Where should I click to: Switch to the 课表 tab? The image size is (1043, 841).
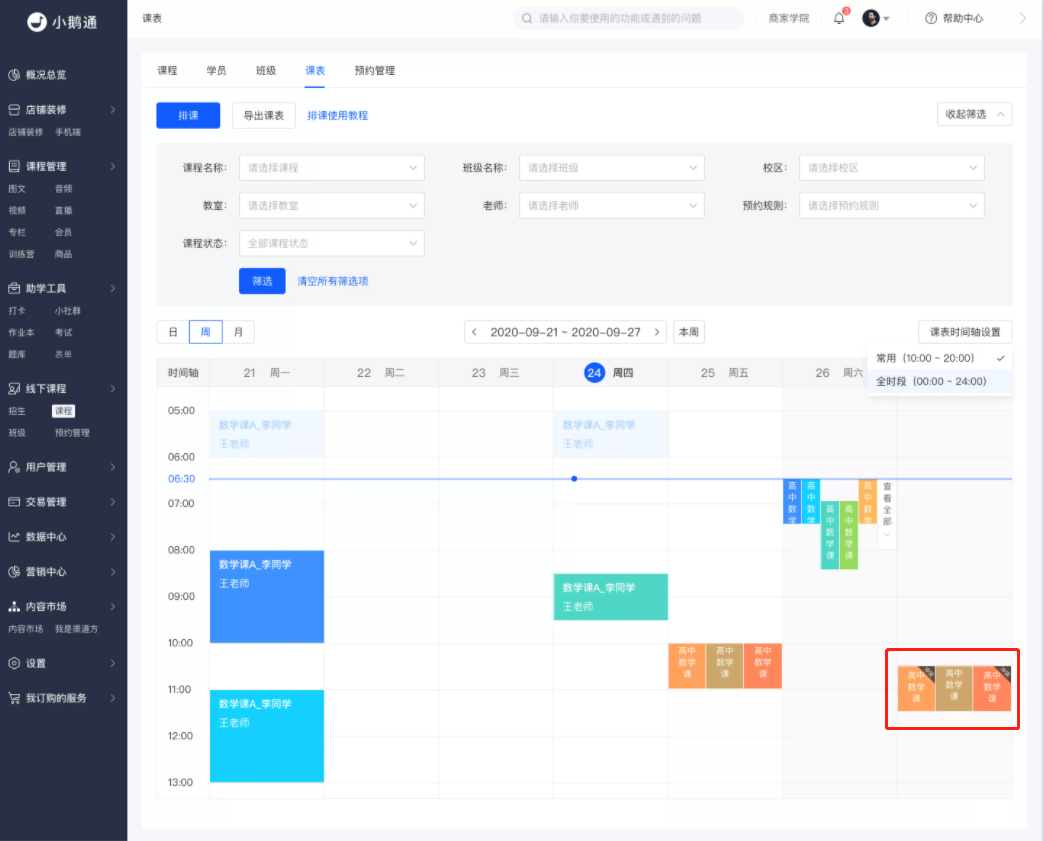pyautogui.click(x=315, y=71)
